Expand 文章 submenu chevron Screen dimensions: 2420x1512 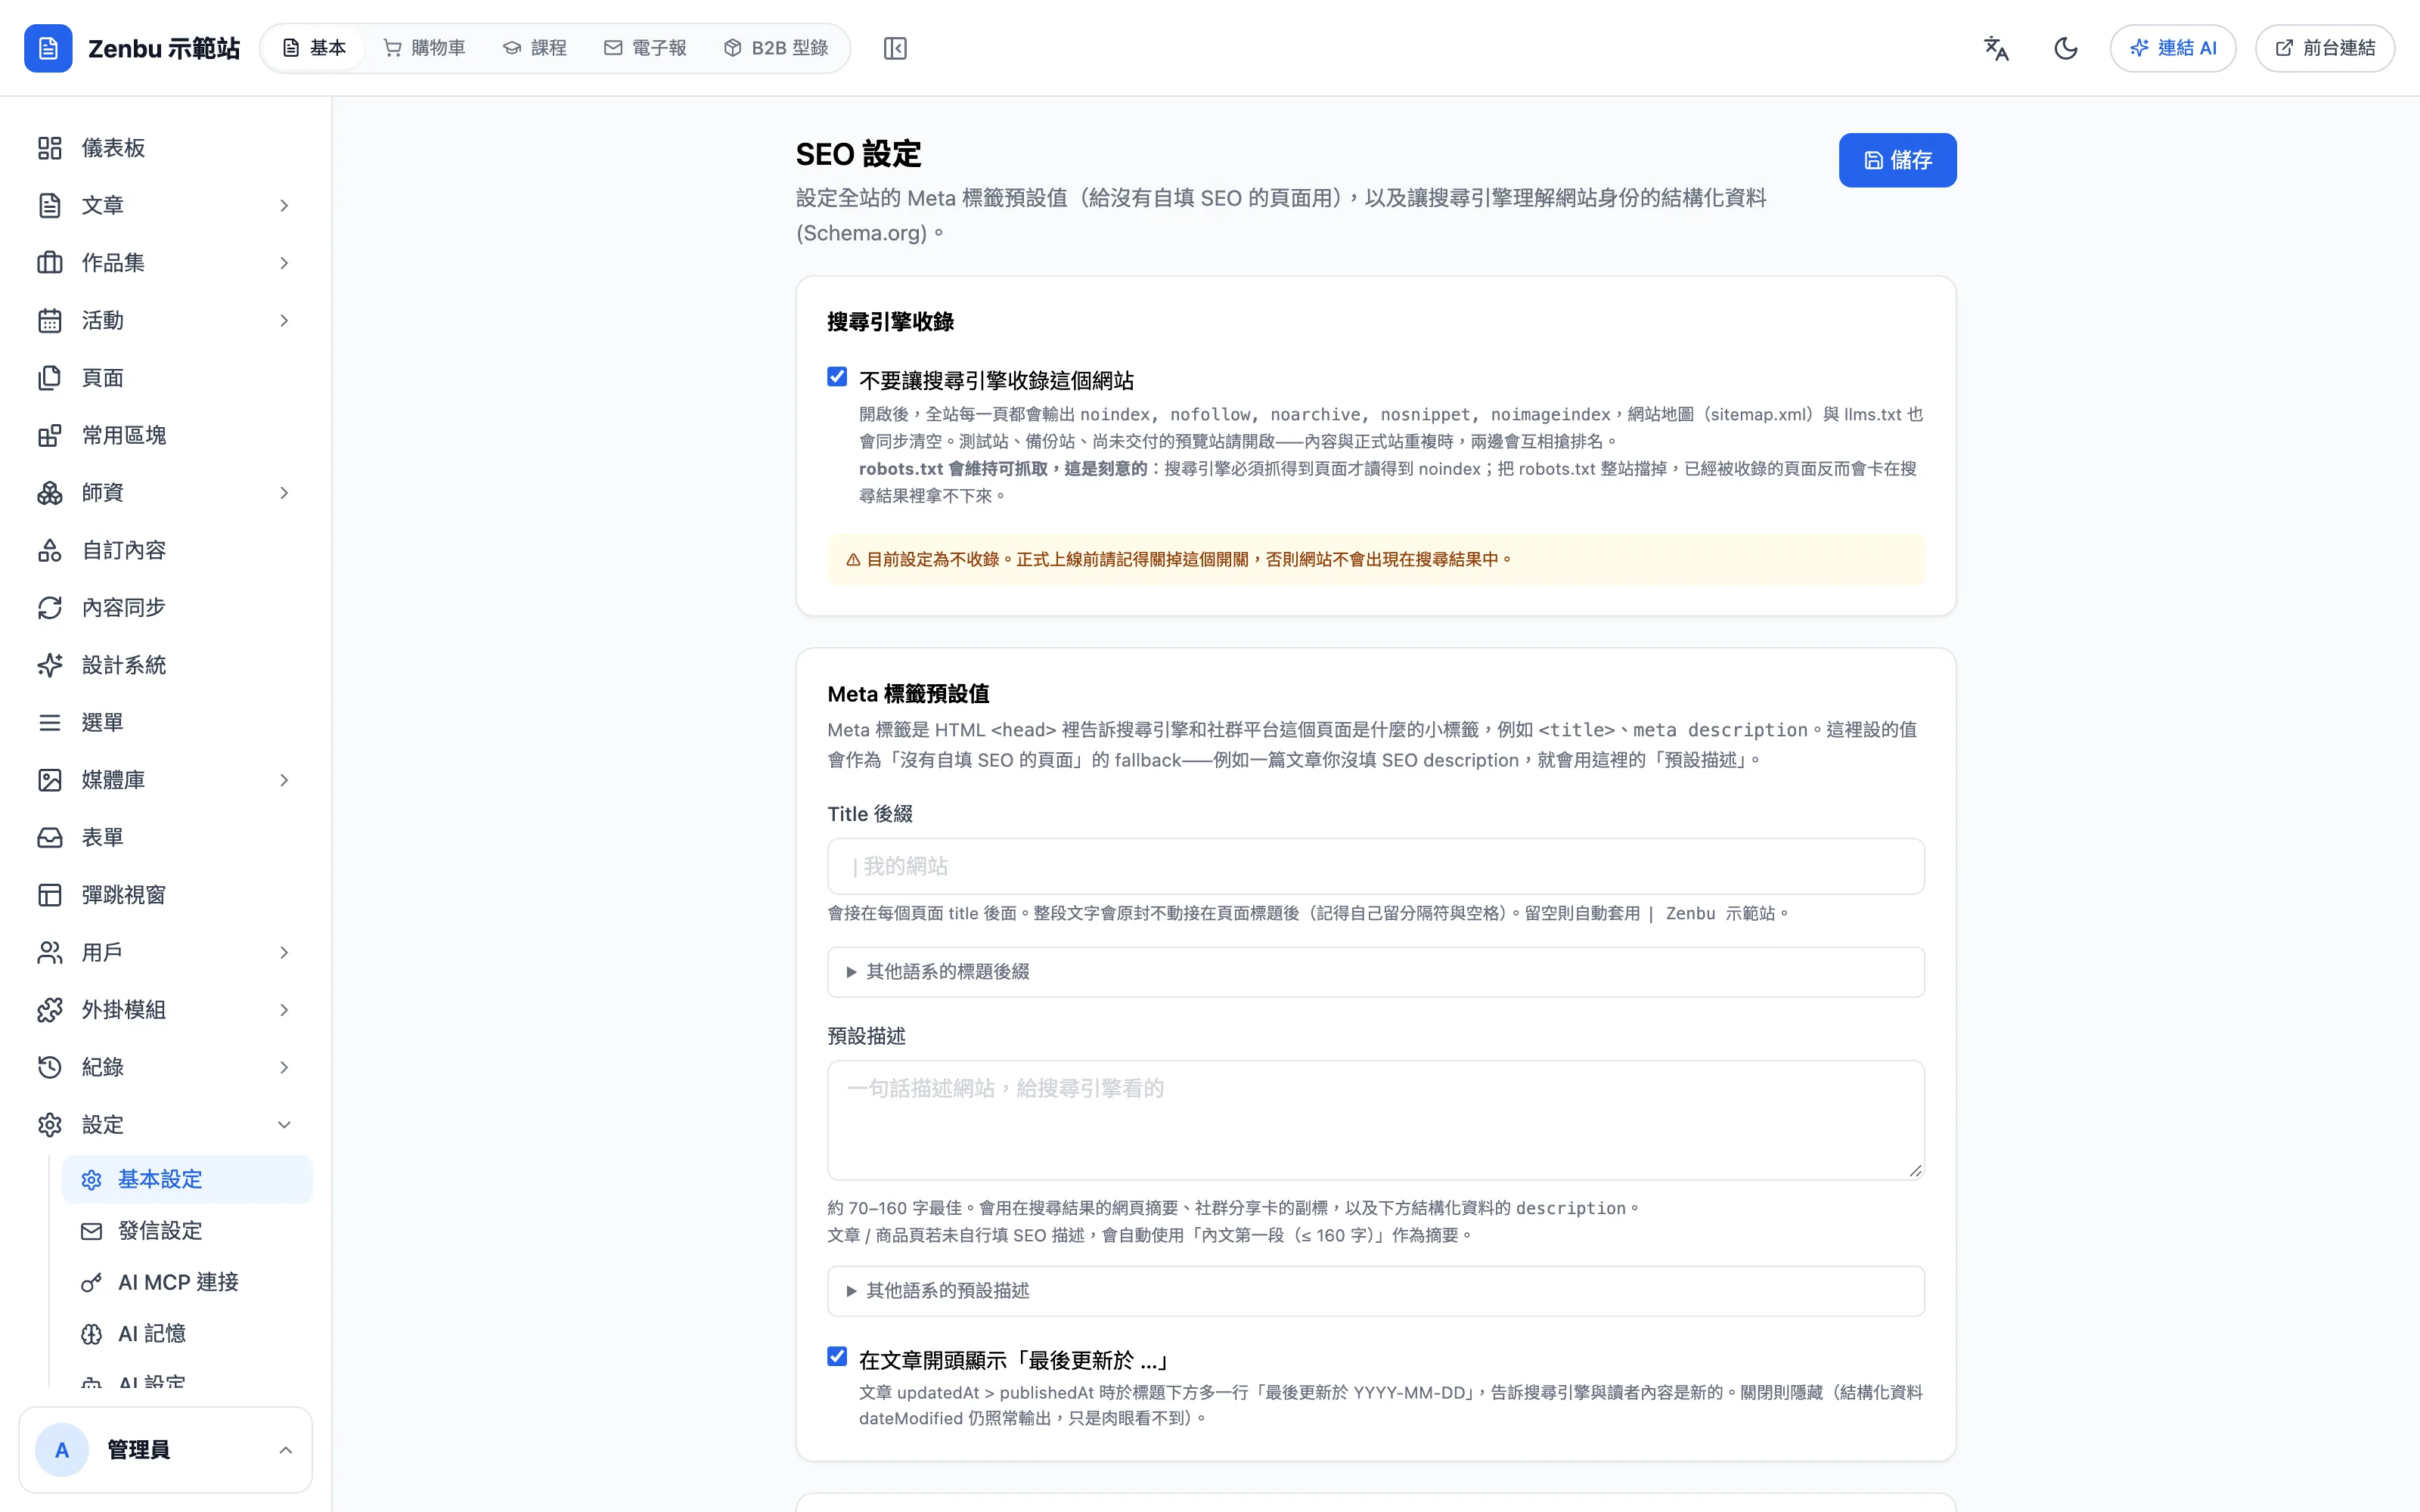pyautogui.click(x=284, y=206)
